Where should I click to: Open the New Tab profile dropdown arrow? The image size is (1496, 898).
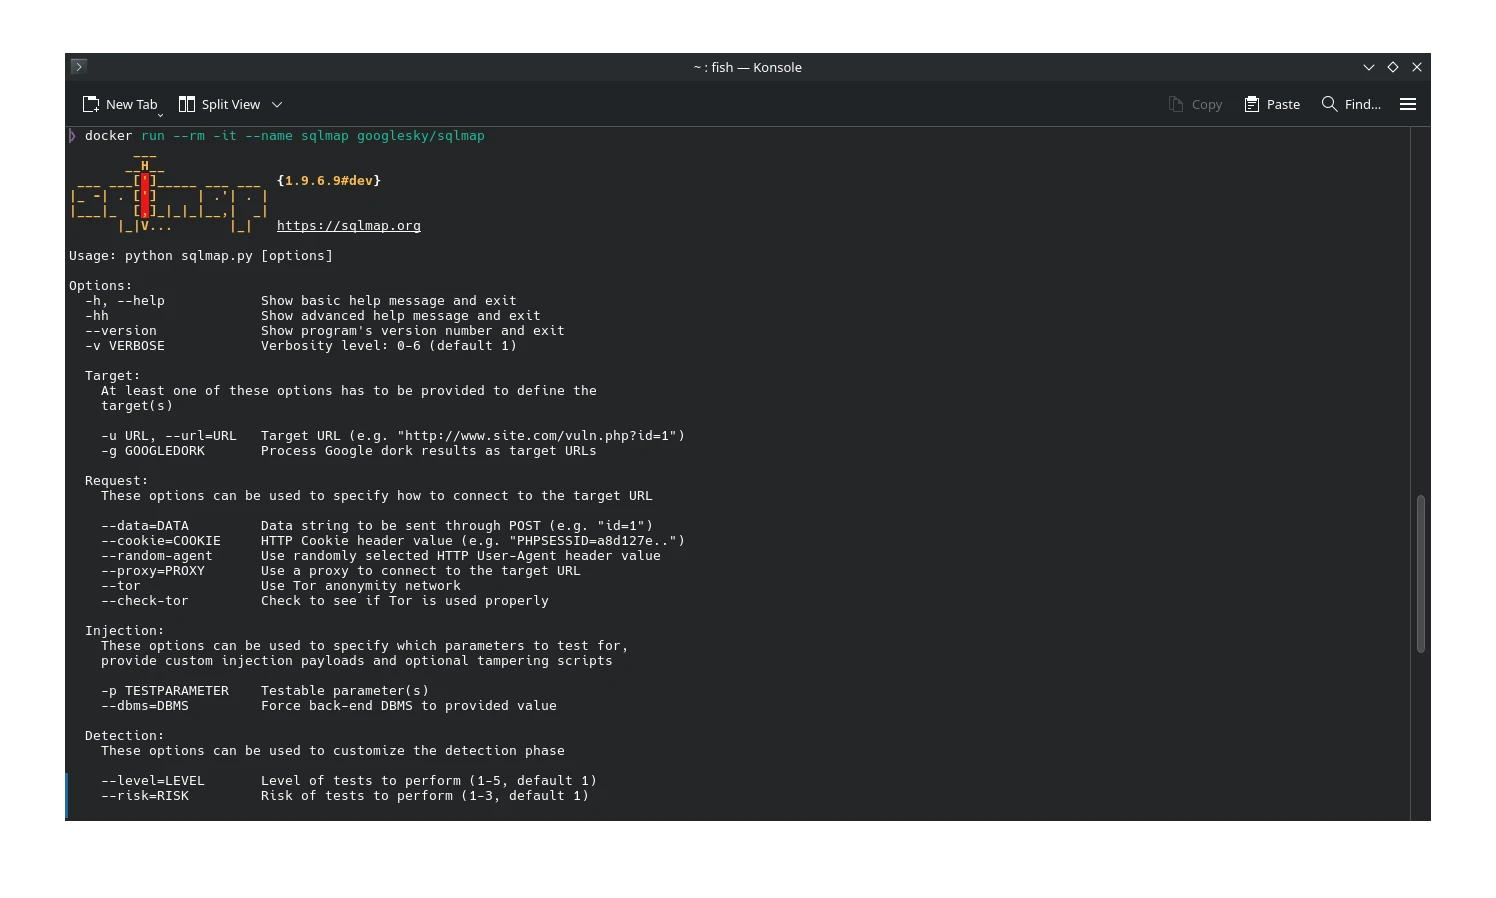(160, 115)
